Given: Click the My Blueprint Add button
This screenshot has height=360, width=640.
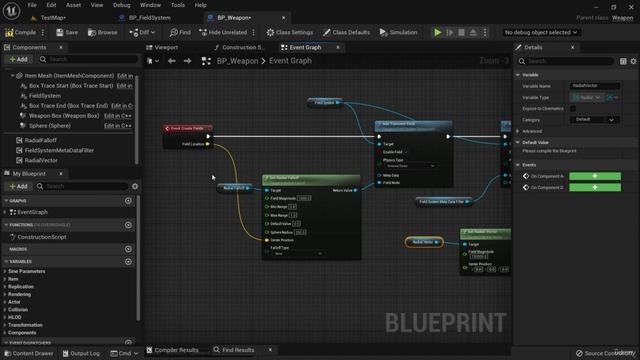Looking at the screenshot, I should coord(18,186).
